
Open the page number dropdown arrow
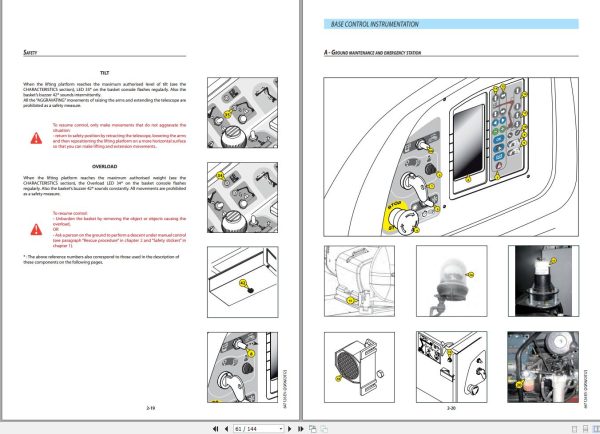click(280, 429)
